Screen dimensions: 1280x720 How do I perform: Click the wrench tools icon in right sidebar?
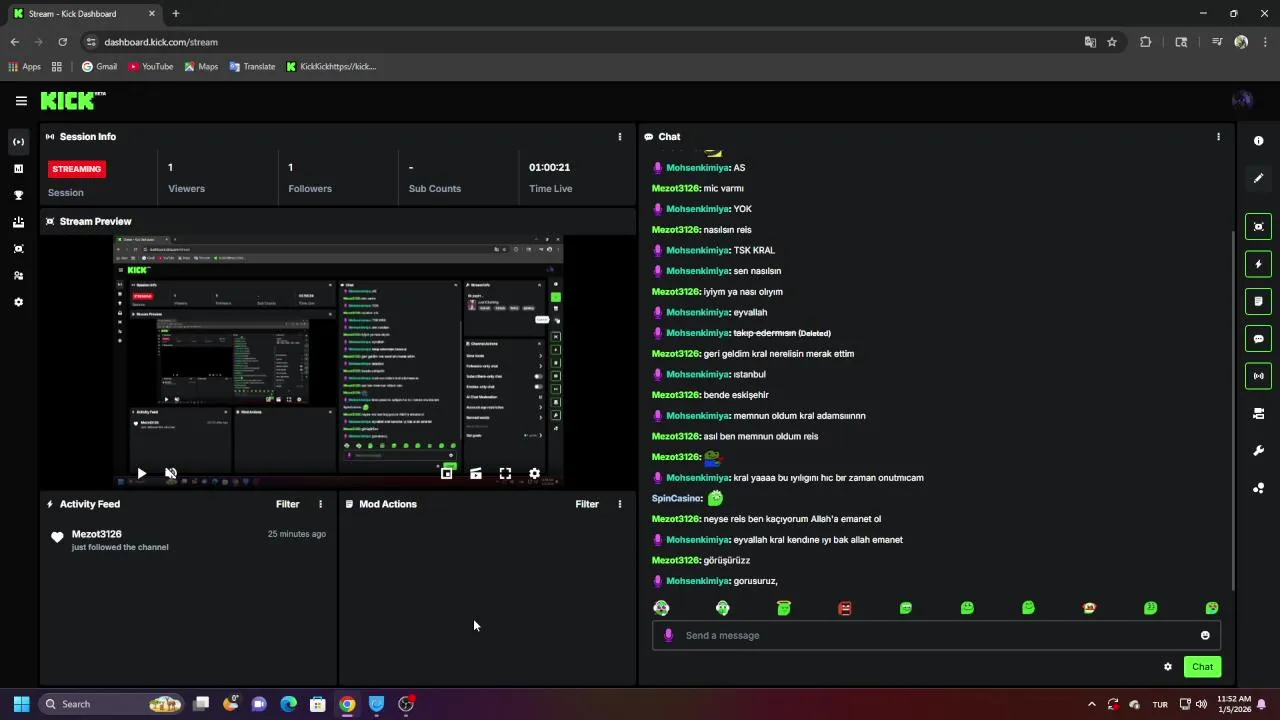tap(1258, 451)
